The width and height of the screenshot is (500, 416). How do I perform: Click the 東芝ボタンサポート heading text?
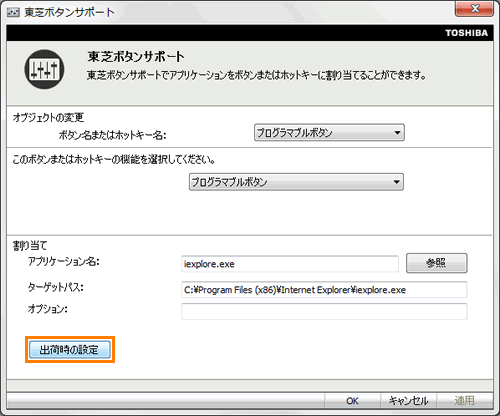tap(136, 57)
